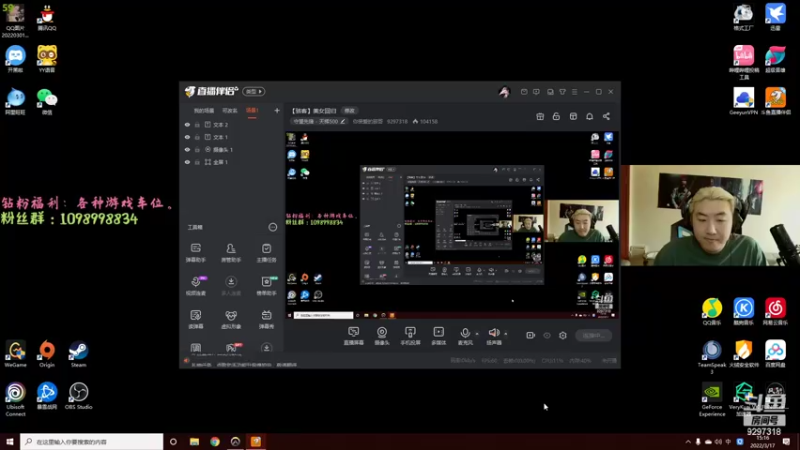Click the user avatar in the title bar
The height and width of the screenshot is (450, 800).
point(504,92)
